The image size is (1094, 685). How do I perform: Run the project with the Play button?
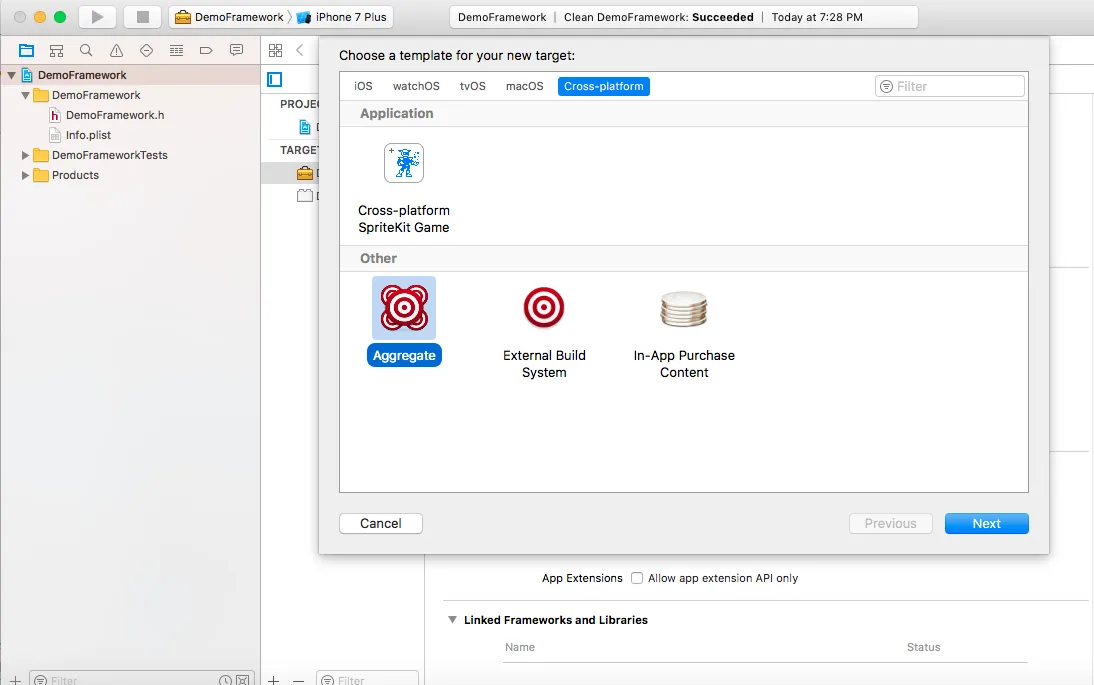98,17
